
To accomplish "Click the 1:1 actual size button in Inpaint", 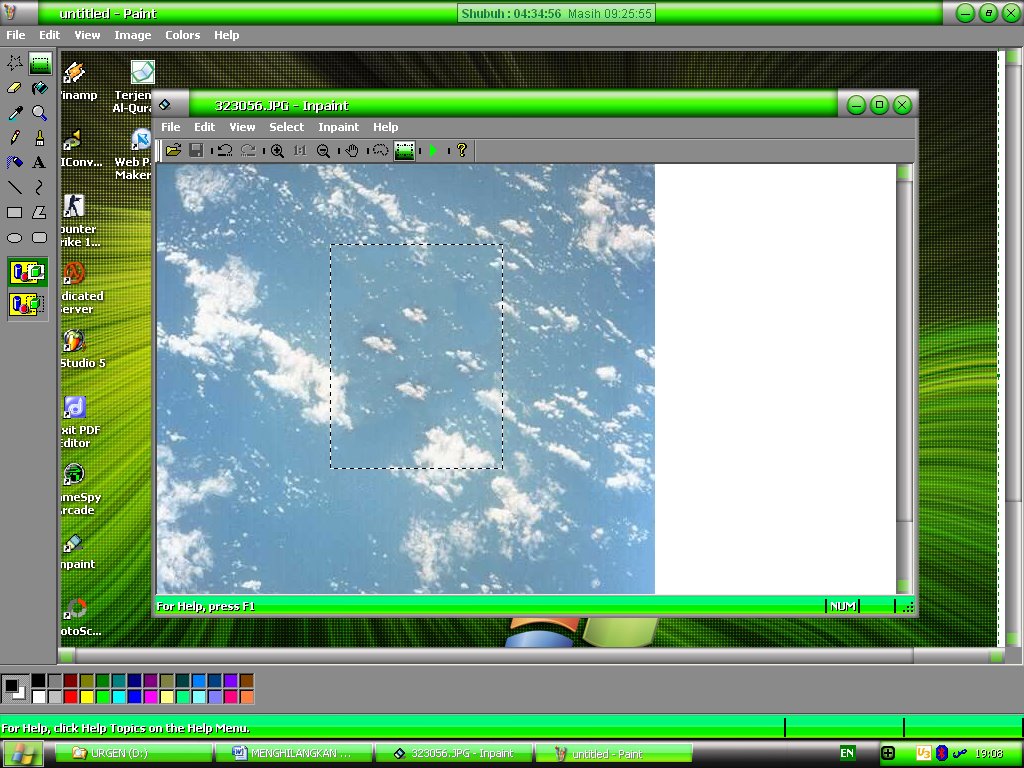I will coord(300,151).
